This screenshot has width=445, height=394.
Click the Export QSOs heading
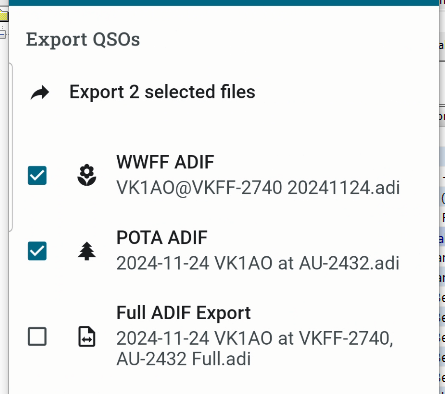pyautogui.click(x=83, y=39)
